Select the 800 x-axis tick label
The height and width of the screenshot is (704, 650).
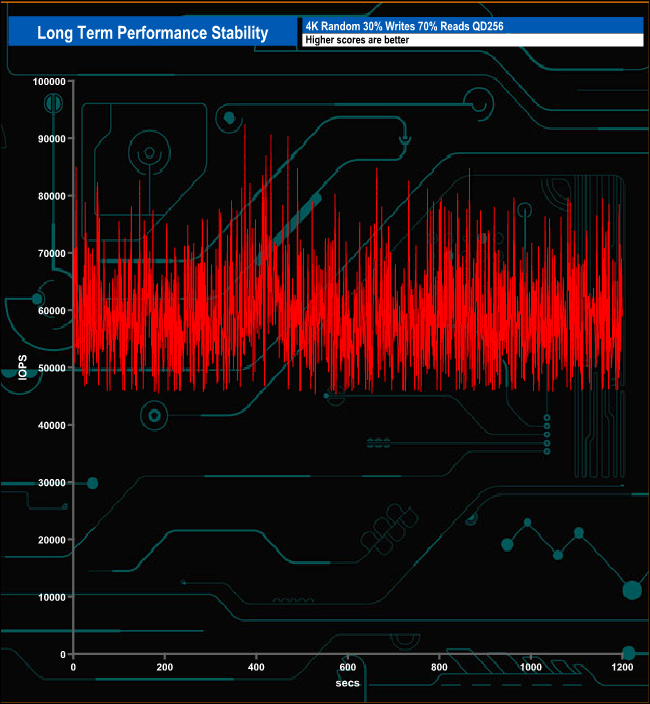[x=439, y=667]
